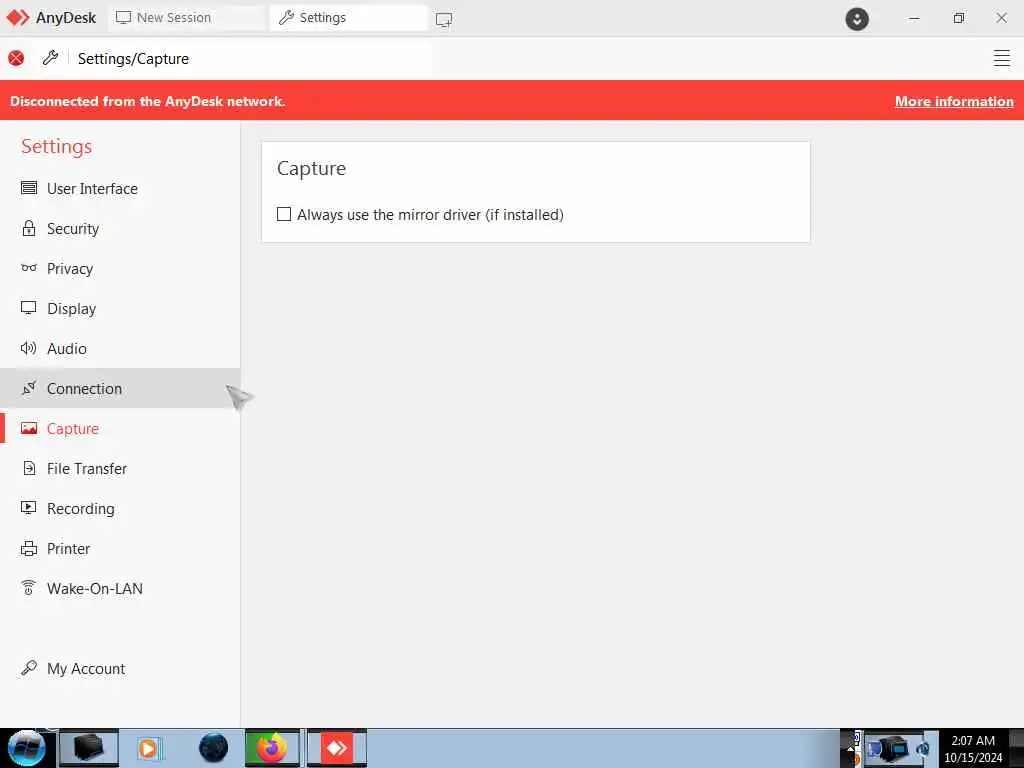
Task: Click the Display monitor icon
Action: 29,308
